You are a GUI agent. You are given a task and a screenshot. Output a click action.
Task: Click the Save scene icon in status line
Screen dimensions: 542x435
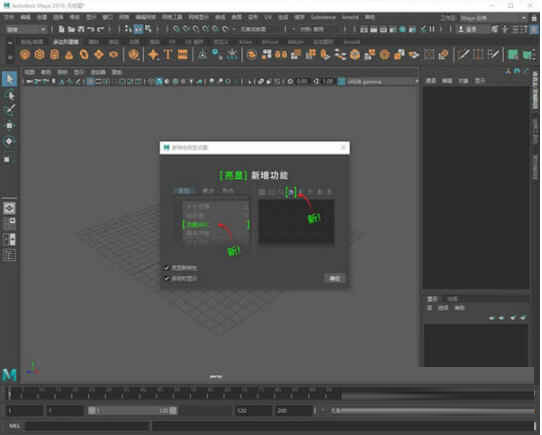[x=81, y=29]
